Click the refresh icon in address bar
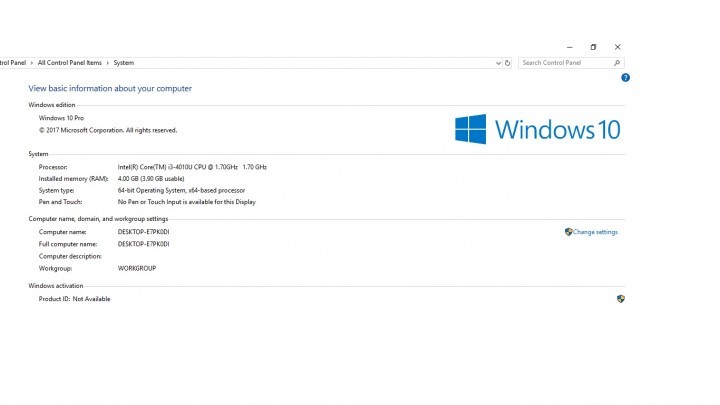 click(507, 63)
